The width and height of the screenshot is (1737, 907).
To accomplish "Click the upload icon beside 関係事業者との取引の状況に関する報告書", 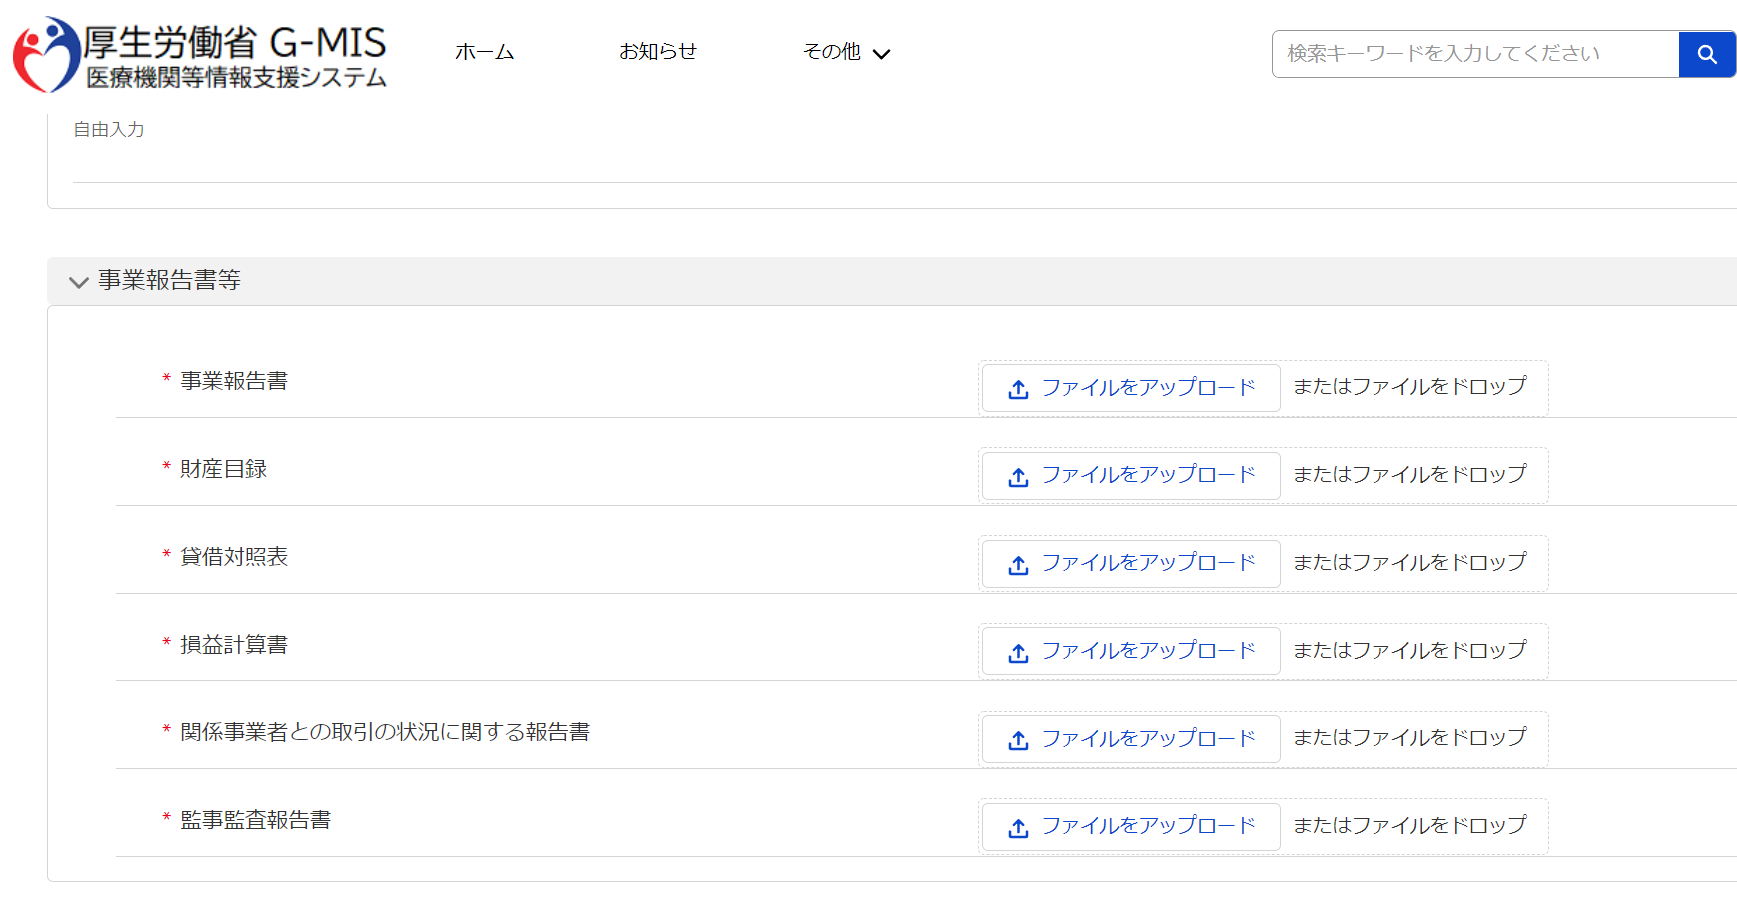I will click(1017, 739).
